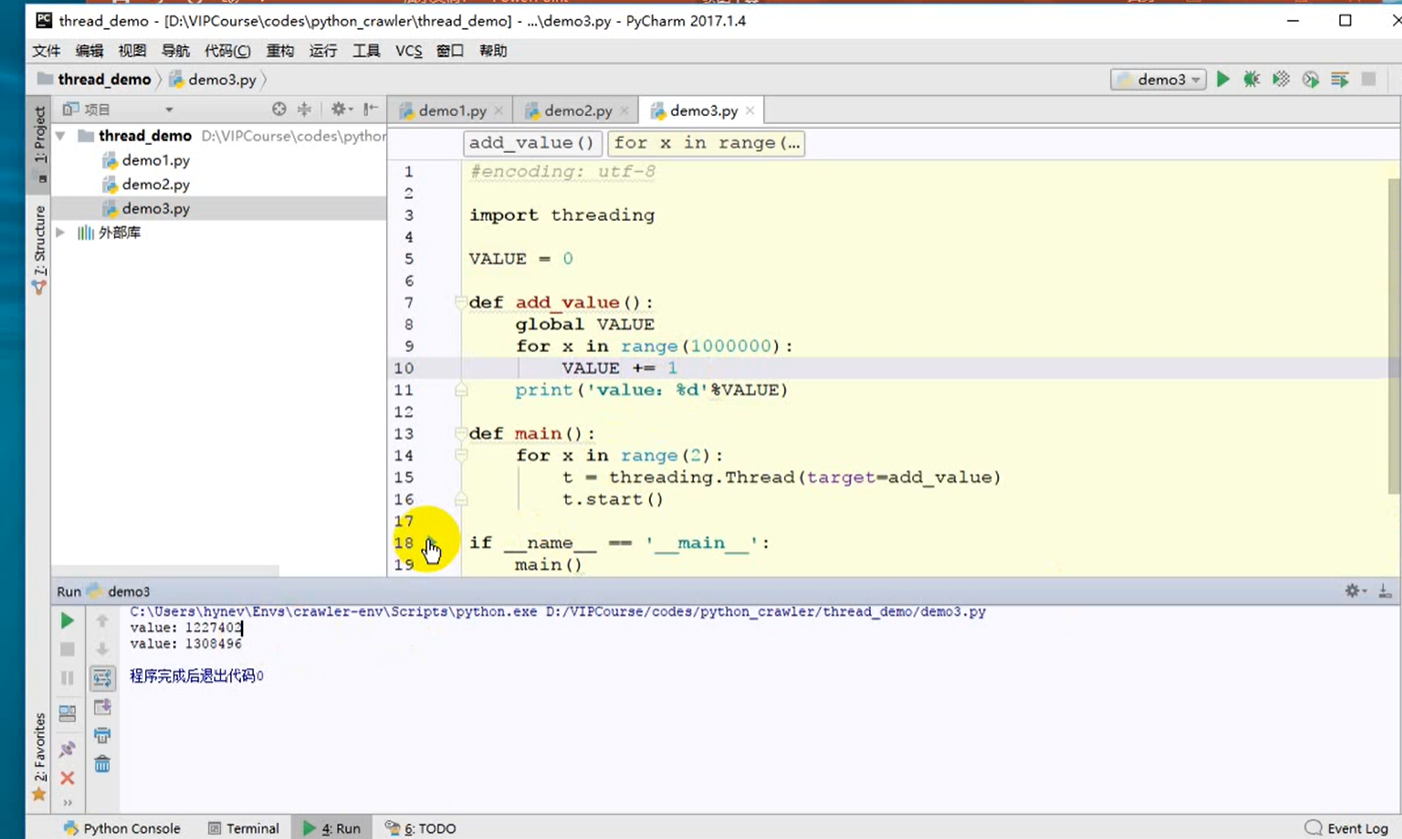Hide the Project panel with the arrow-bar icon
This screenshot has width=1402, height=839.
click(x=371, y=109)
